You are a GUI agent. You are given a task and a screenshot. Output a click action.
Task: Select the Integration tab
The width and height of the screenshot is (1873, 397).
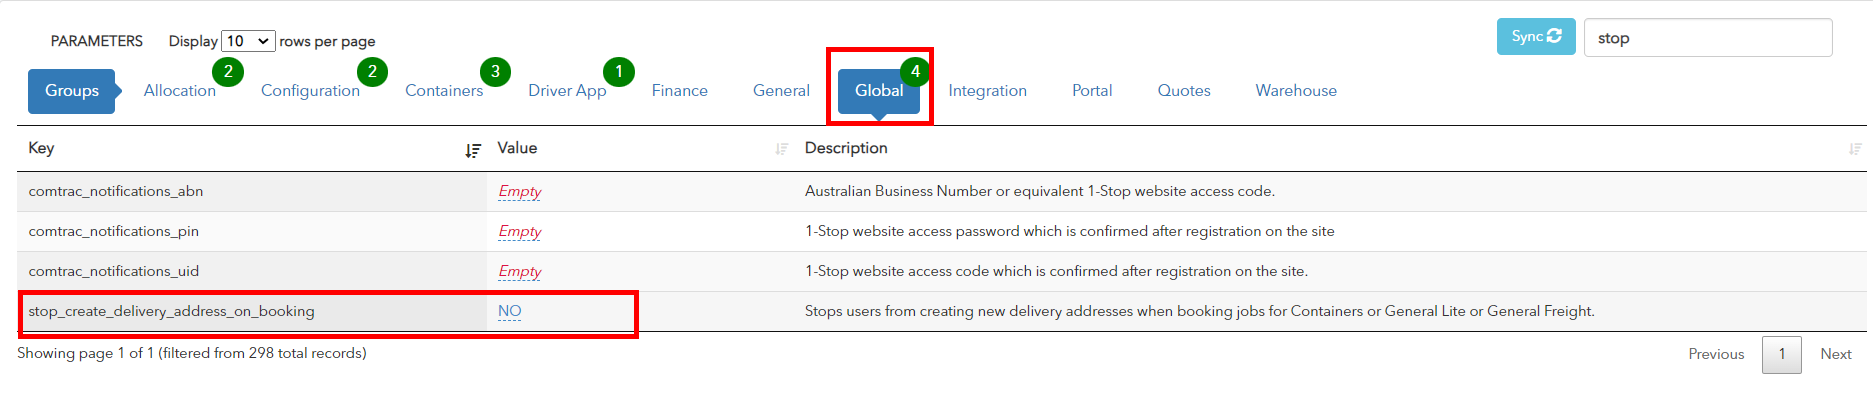(987, 90)
